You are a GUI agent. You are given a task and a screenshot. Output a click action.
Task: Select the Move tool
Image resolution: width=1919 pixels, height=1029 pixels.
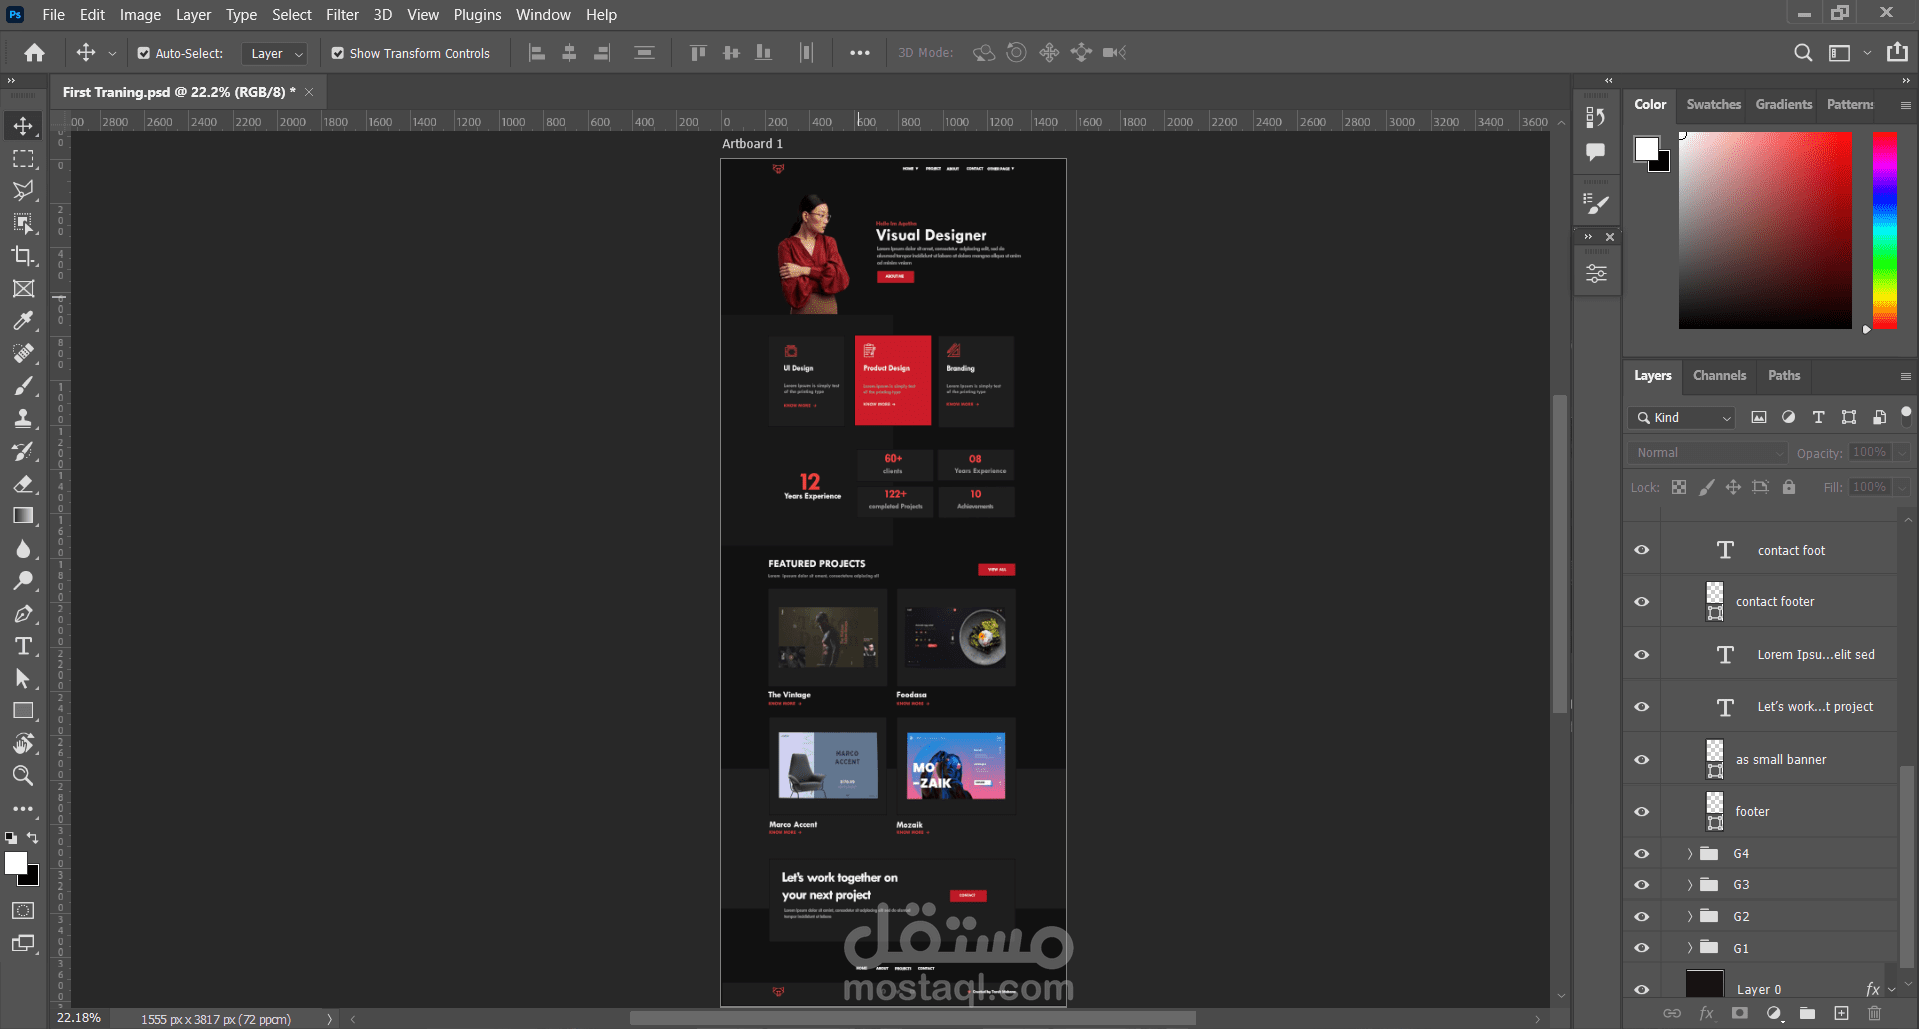click(x=23, y=126)
